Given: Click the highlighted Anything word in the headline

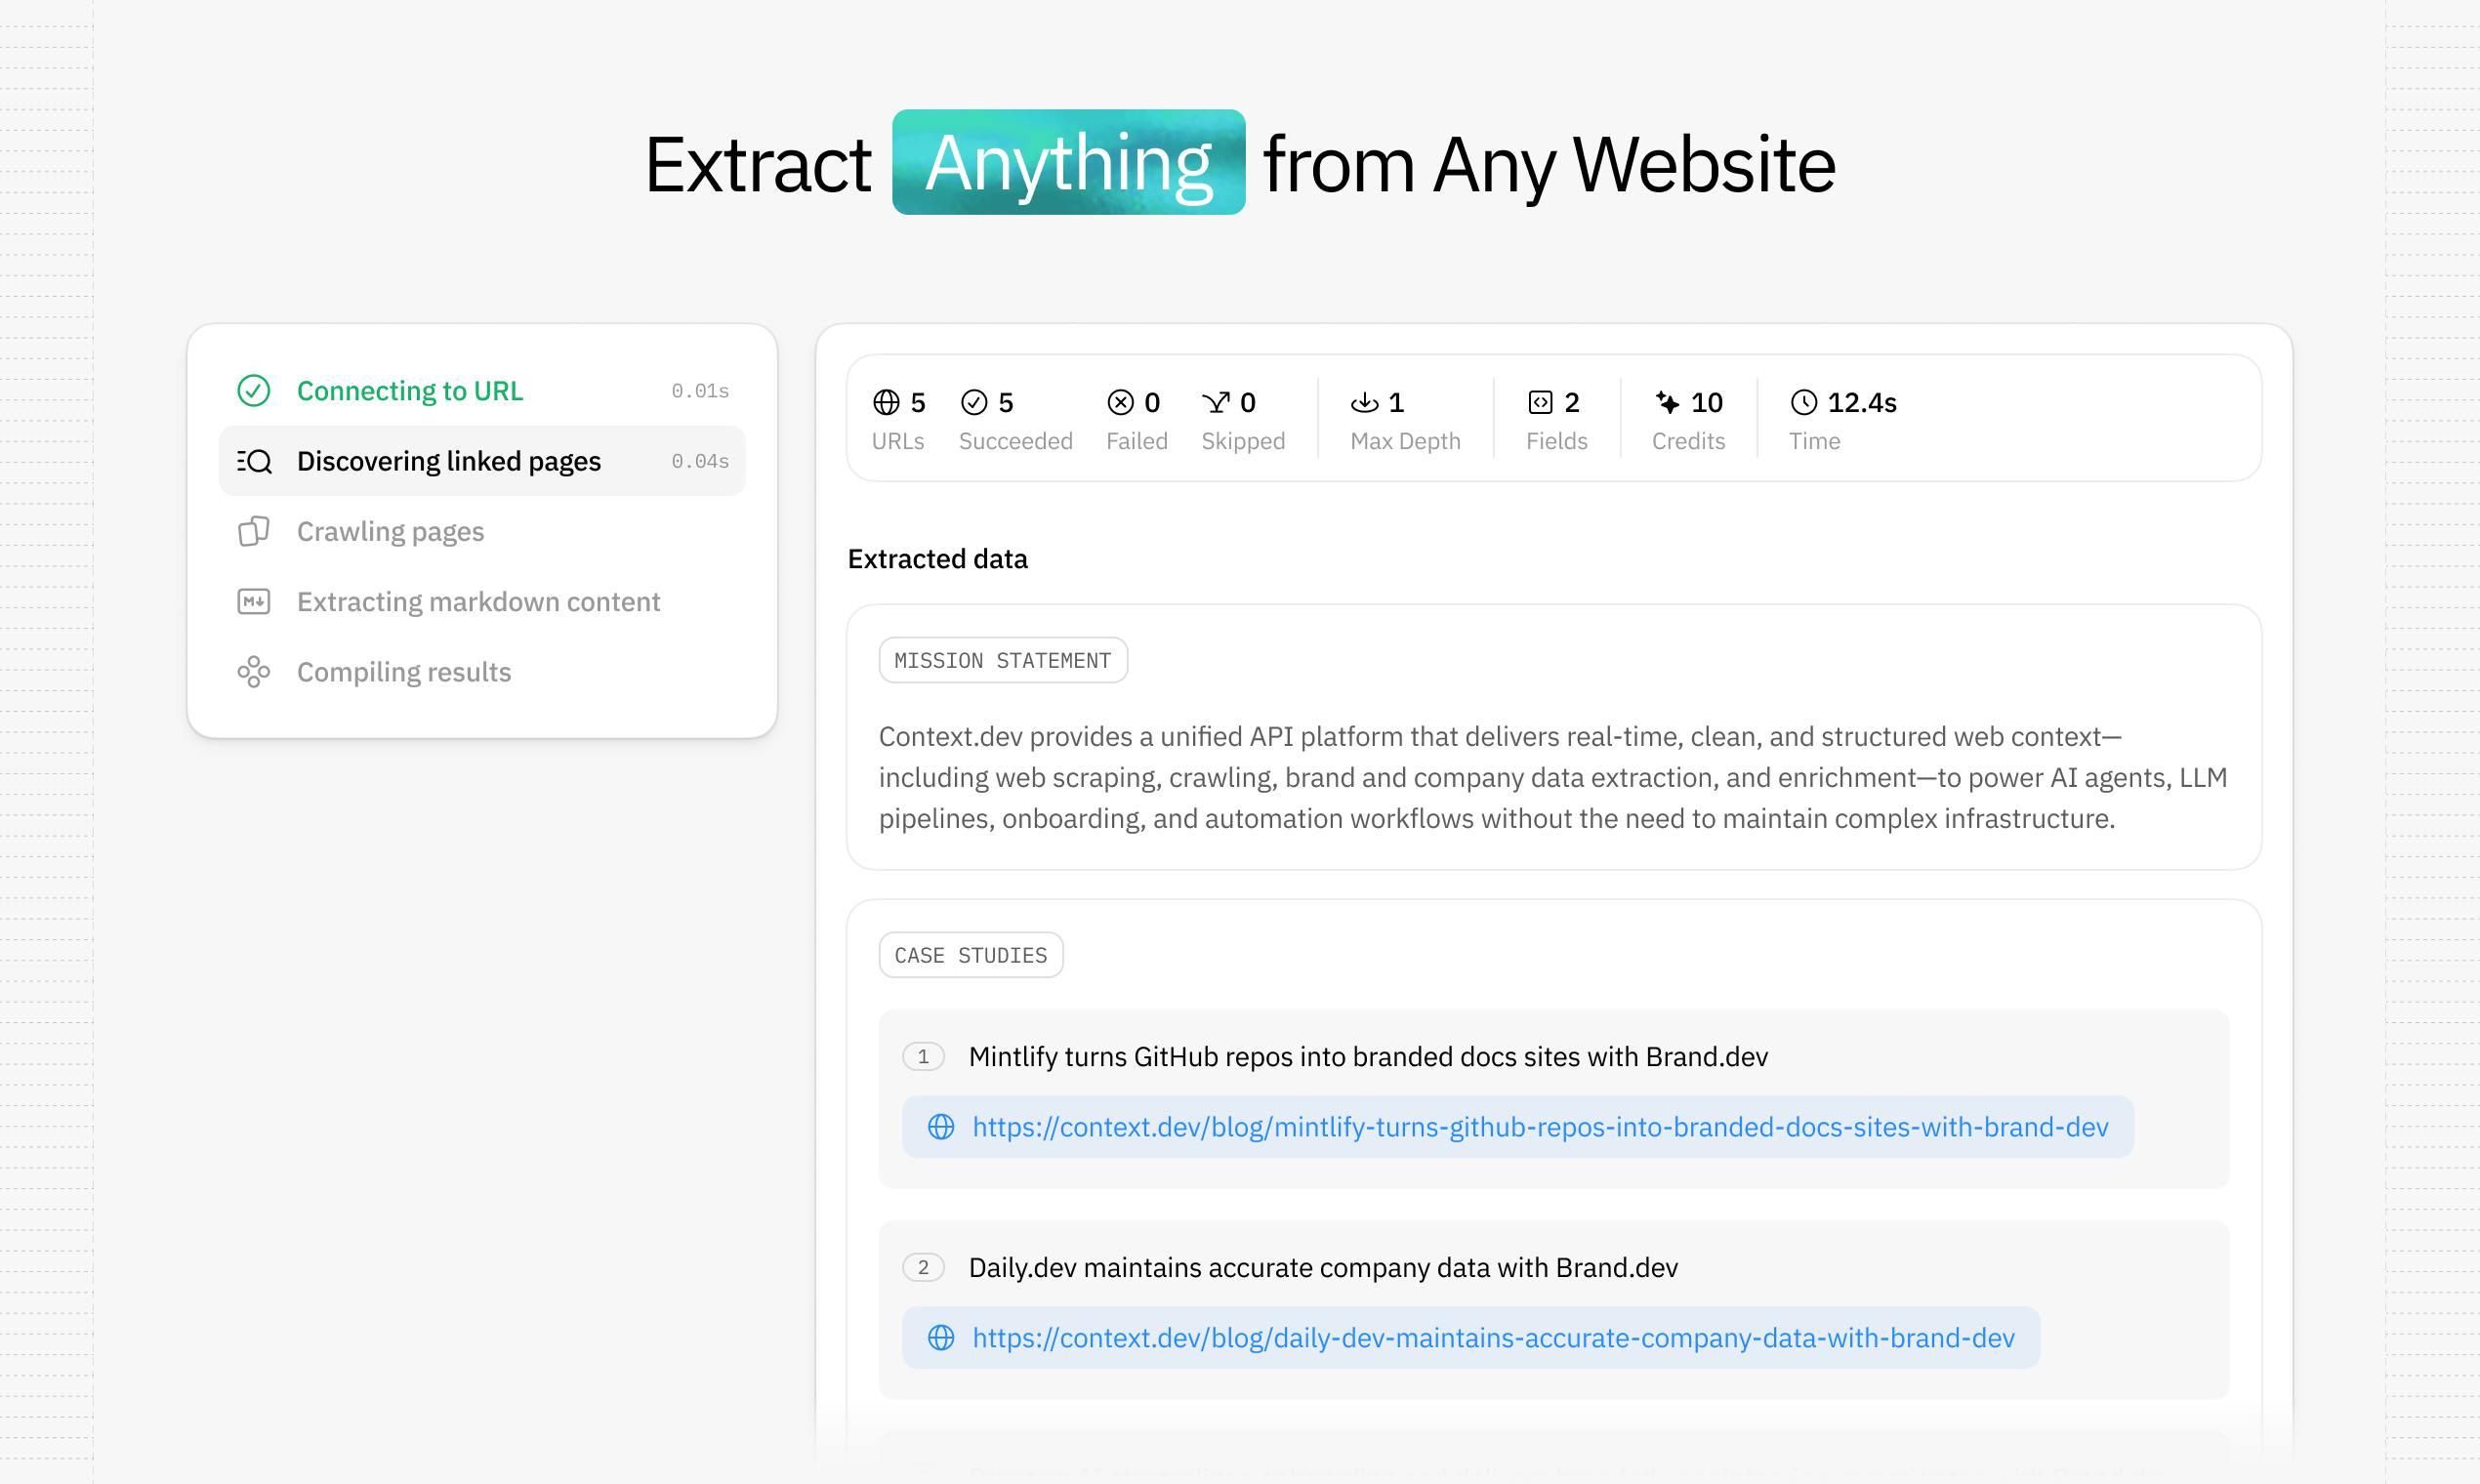Looking at the screenshot, I should click(x=1068, y=162).
